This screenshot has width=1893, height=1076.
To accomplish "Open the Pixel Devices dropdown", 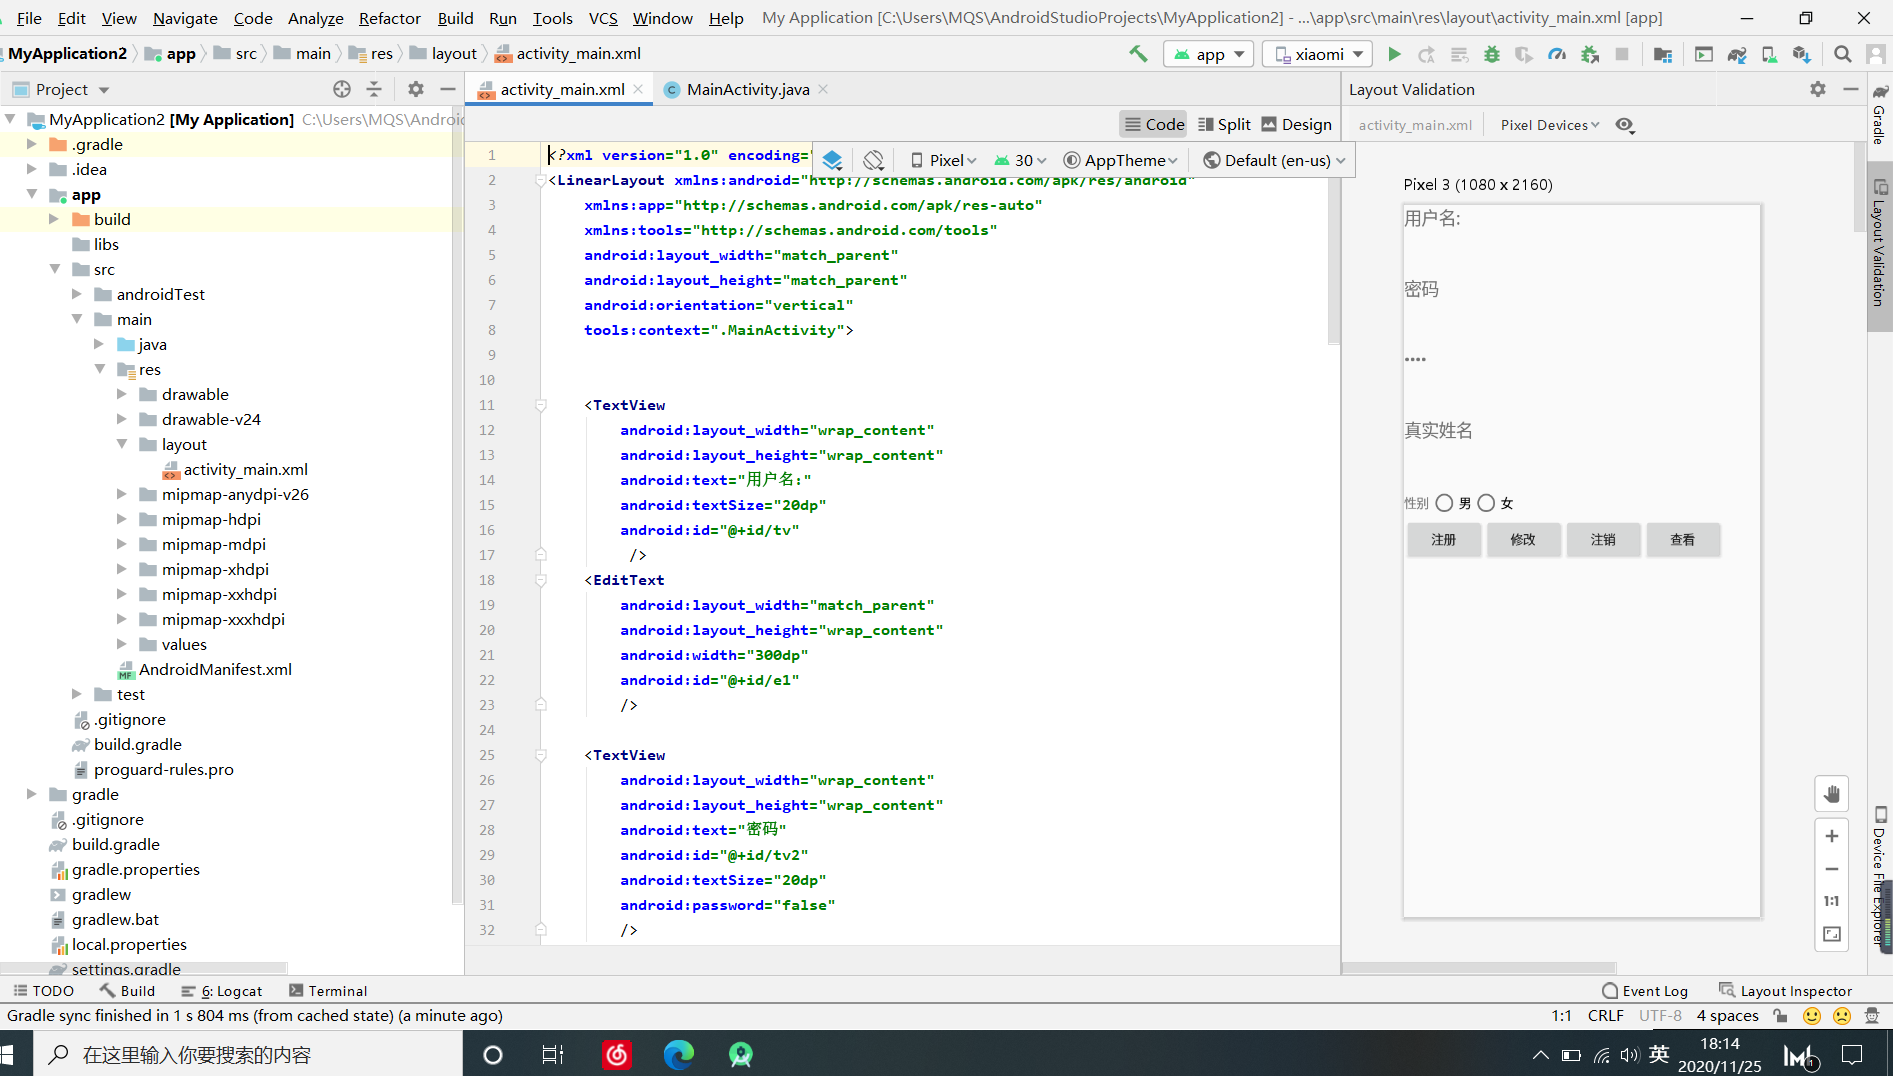I will pos(1550,125).
